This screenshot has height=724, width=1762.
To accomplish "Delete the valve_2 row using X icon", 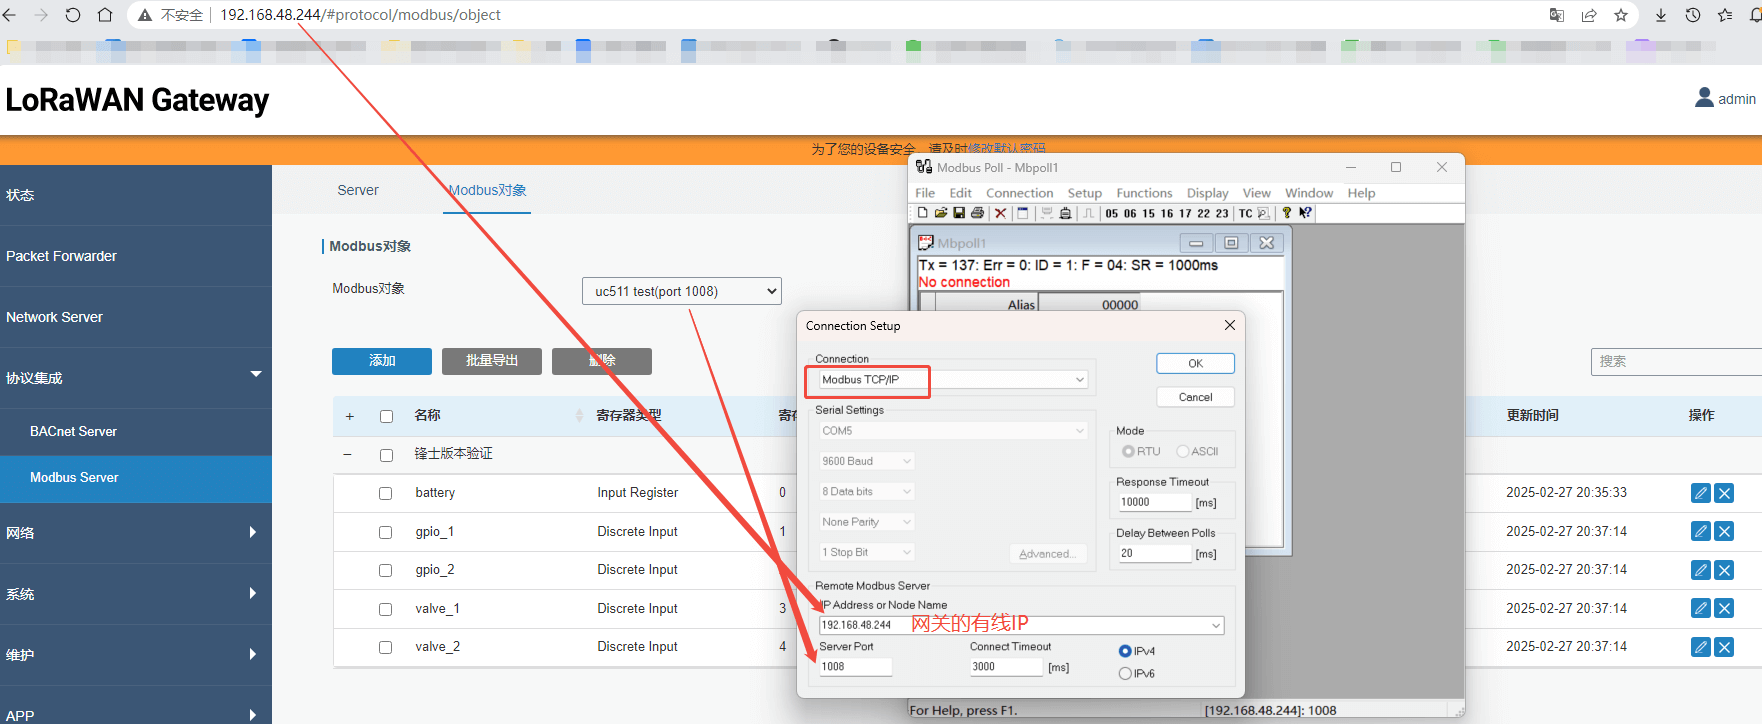I will pyautogui.click(x=1724, y=647).
